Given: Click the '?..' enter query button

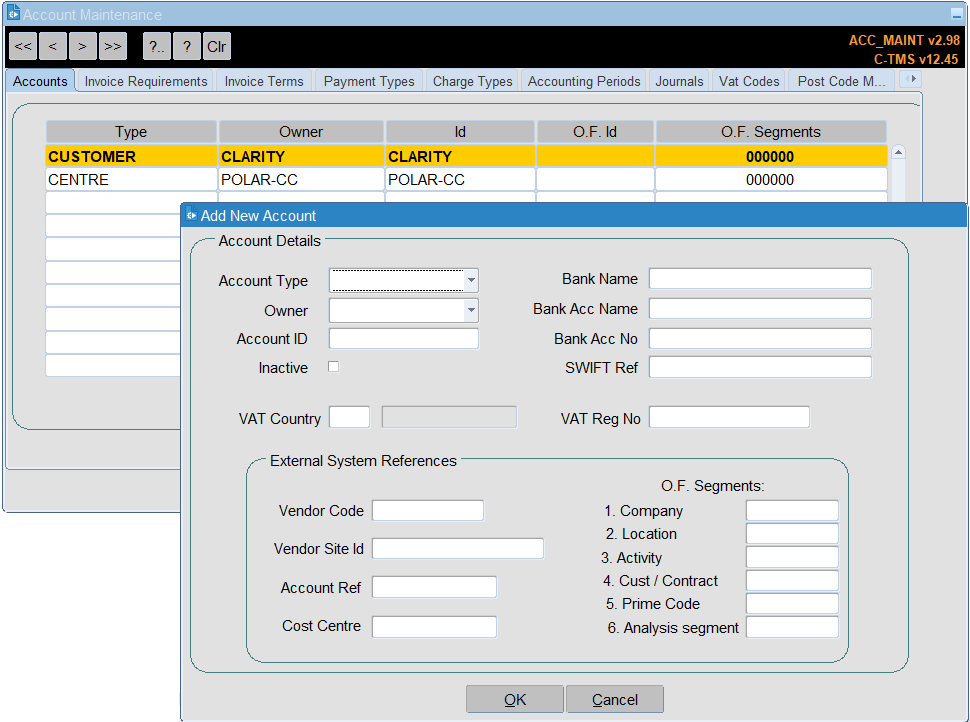Looking at the screenshot, I should [157, 46].
